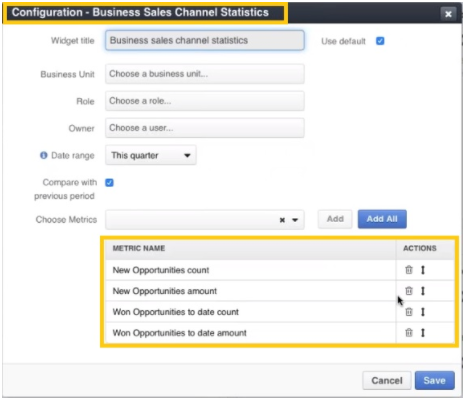Viewport: 465px width, 400px height.
Task: Uncheck the Use default checkbox
Action: [380, 41]
